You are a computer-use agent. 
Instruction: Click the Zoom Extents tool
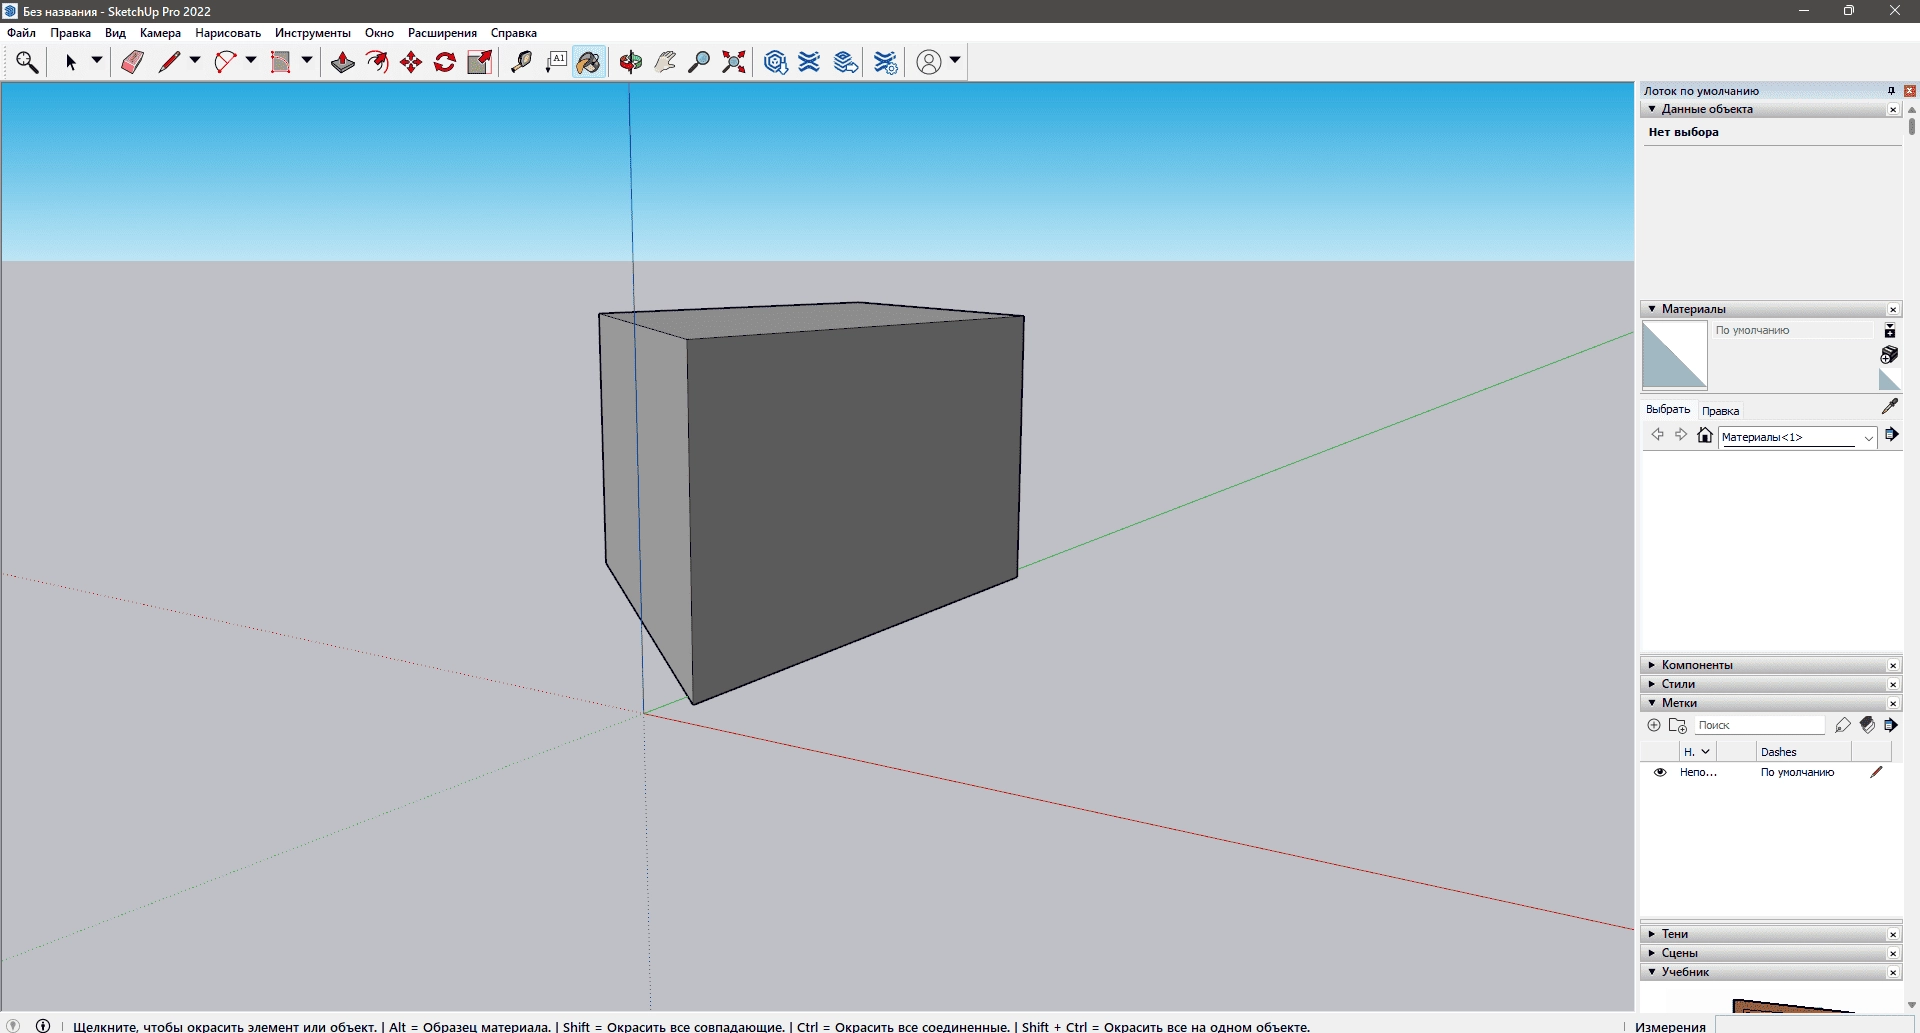pyautogui.click(x=734, y=62)
